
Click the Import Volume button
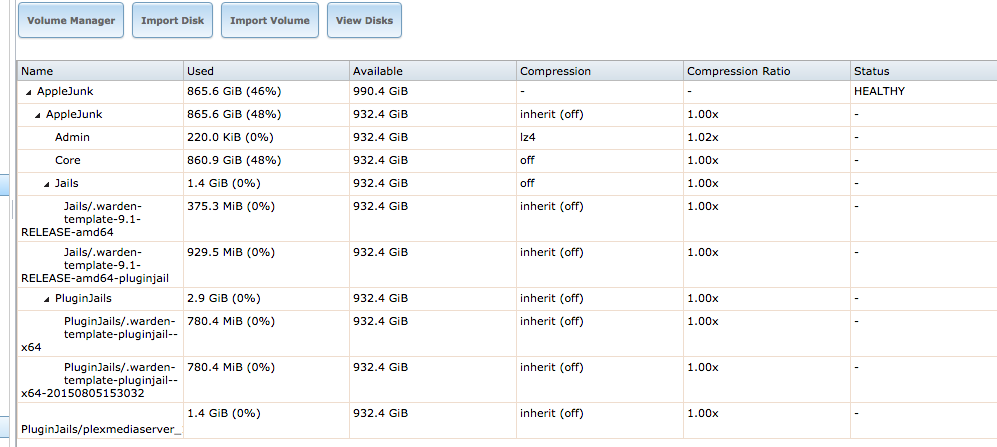pos(270,20)
